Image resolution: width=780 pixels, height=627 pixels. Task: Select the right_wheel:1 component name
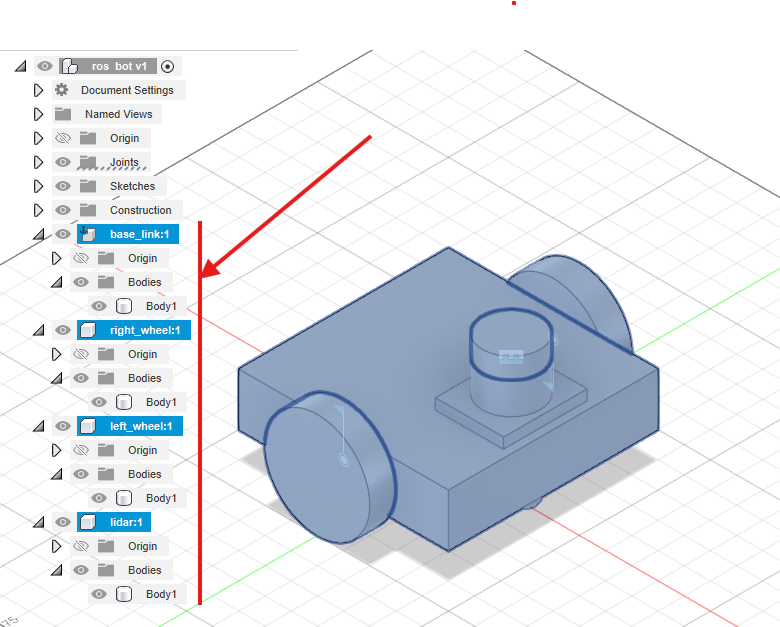point(145,330)
